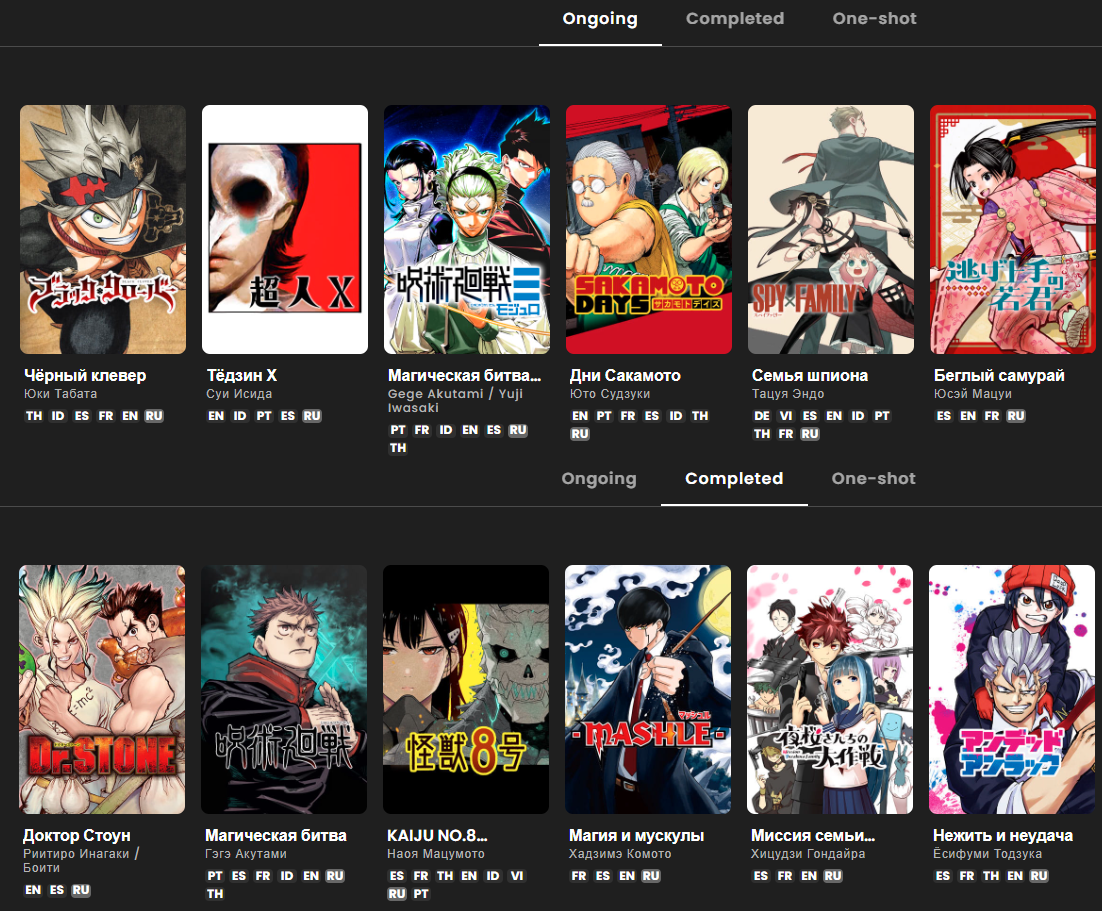Choose DE language badge under Семья шпиона
The width and height of the screenshot is (1102, 912).
pyautogui.click(x=762, y=416)
